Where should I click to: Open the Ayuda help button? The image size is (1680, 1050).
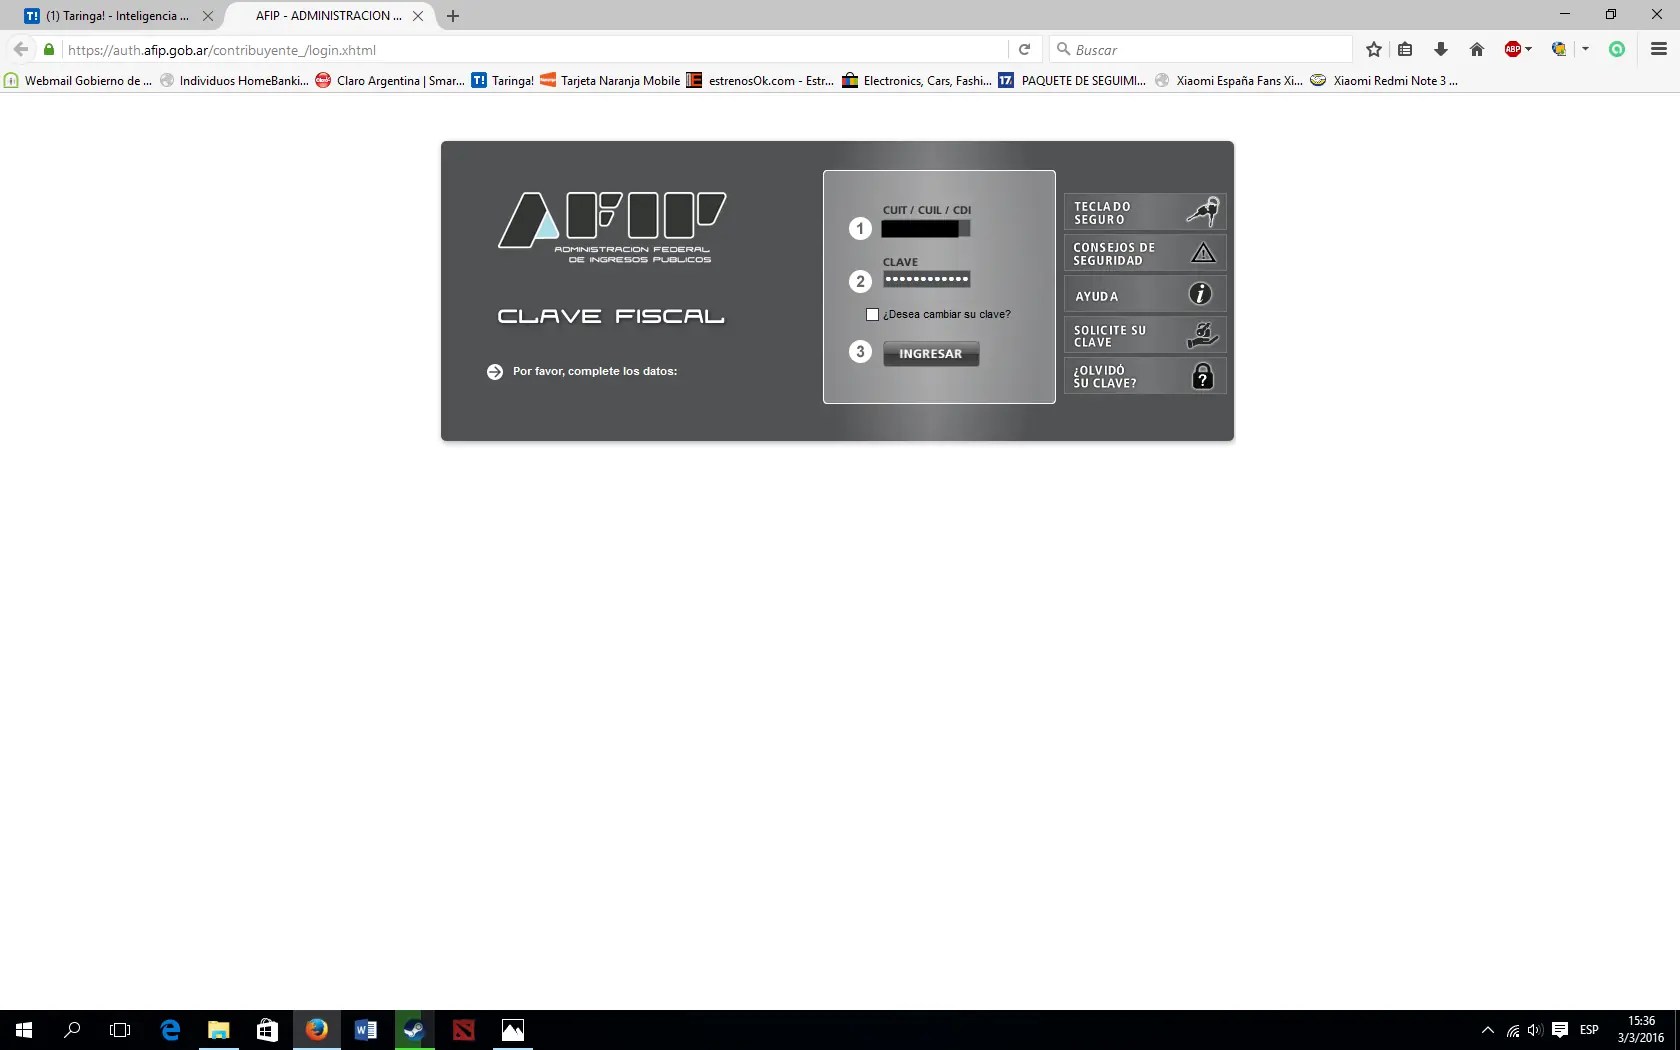[x=1145, y=294]
